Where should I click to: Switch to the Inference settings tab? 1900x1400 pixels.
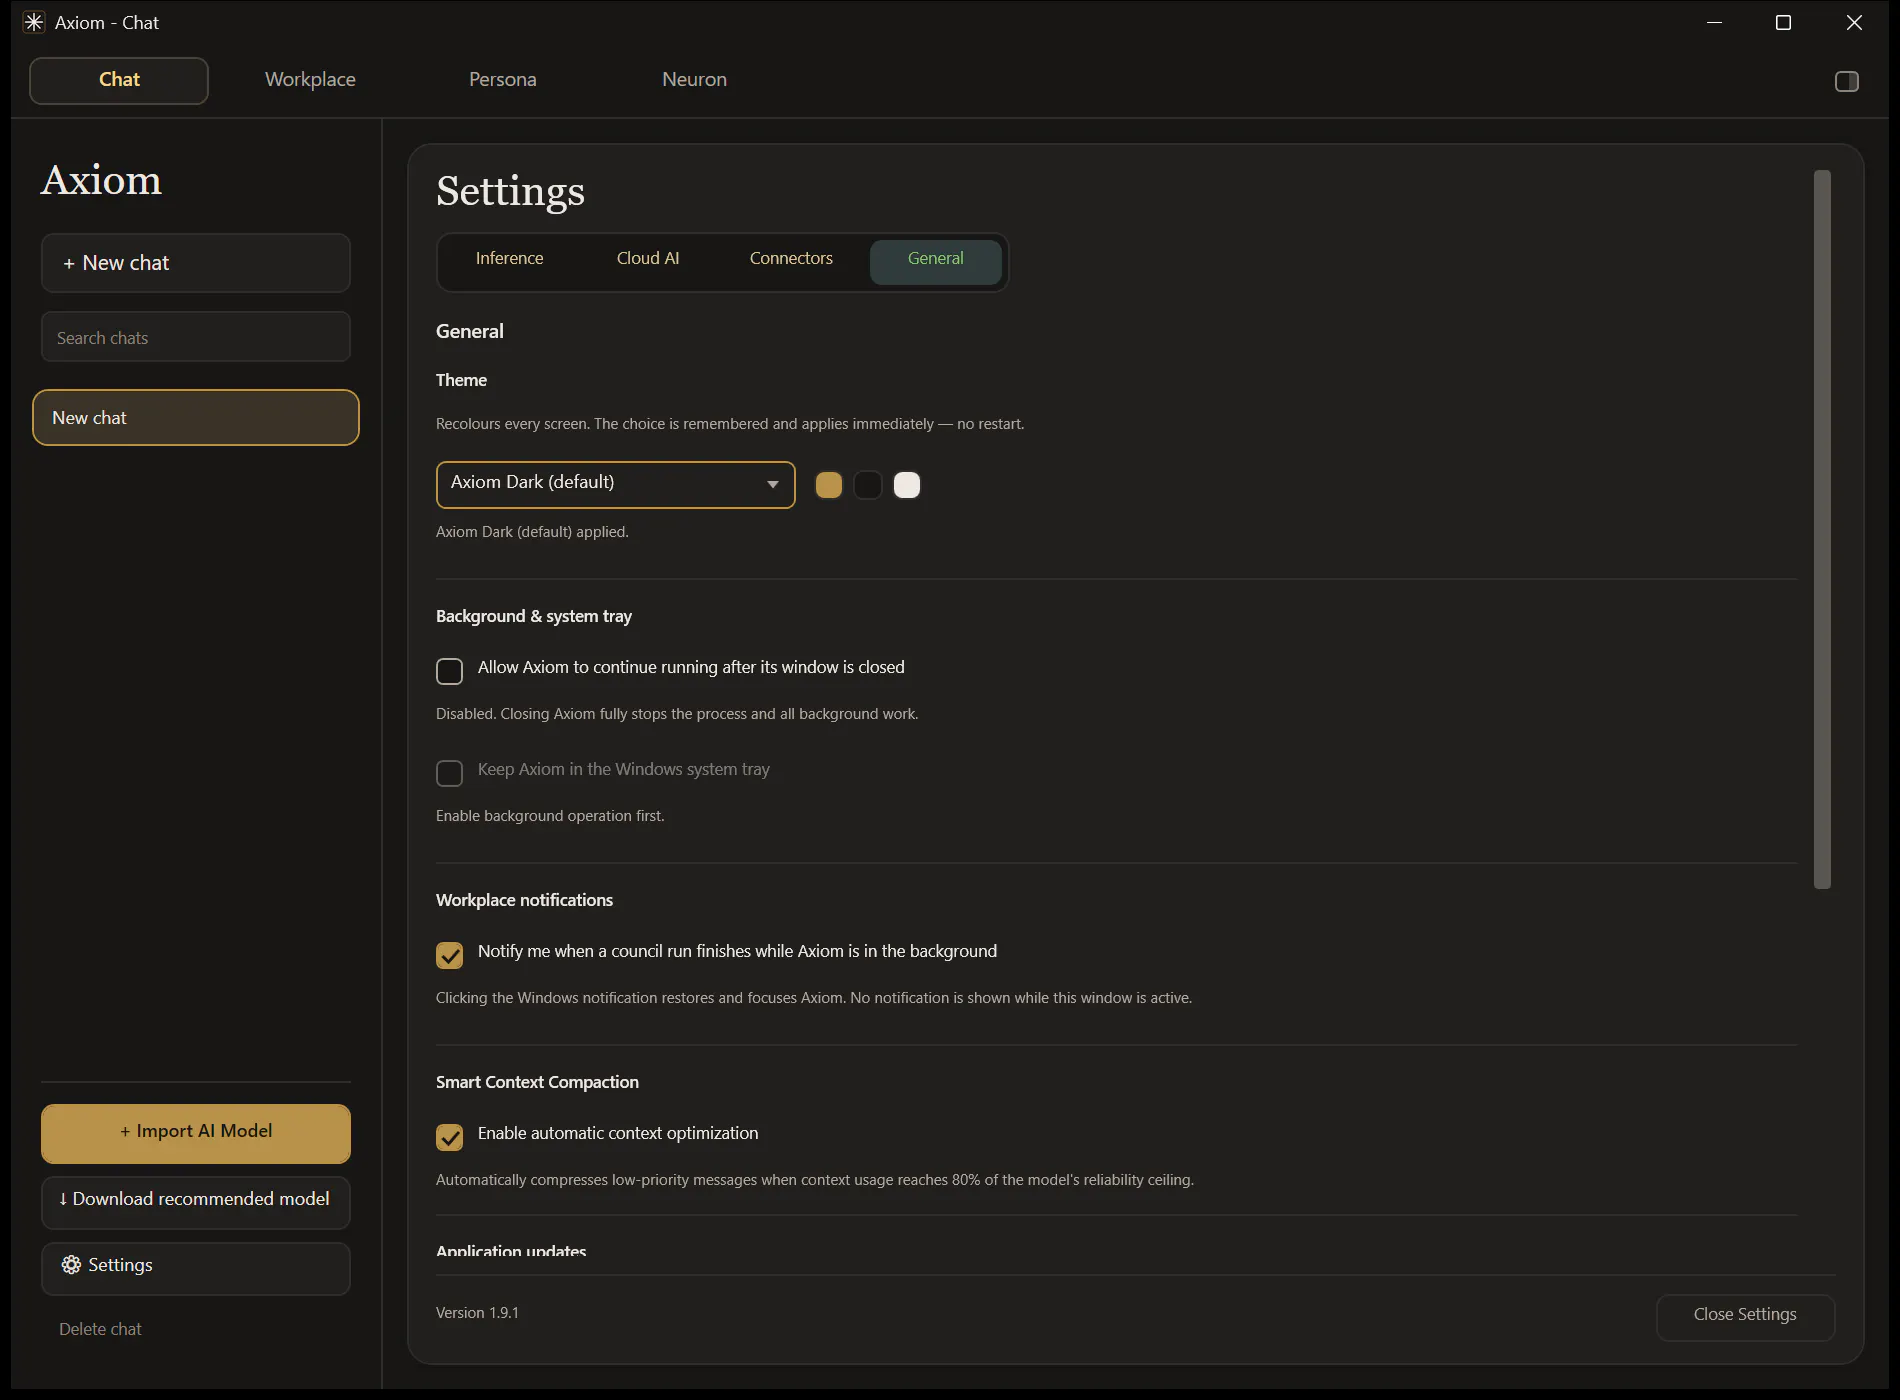[x=509, y=259]
